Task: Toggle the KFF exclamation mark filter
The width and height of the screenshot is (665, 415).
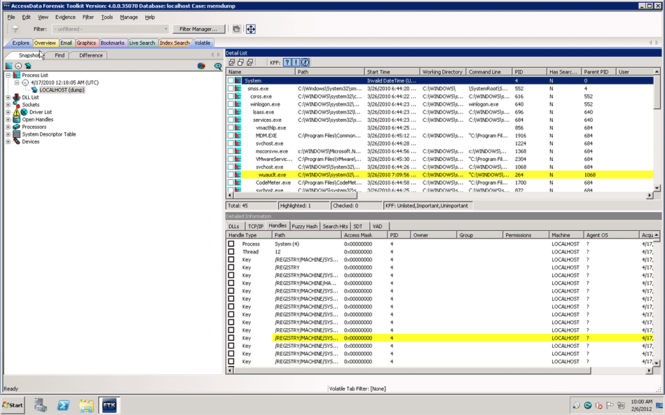Action: pyautogui.click(x=296, y=62)
